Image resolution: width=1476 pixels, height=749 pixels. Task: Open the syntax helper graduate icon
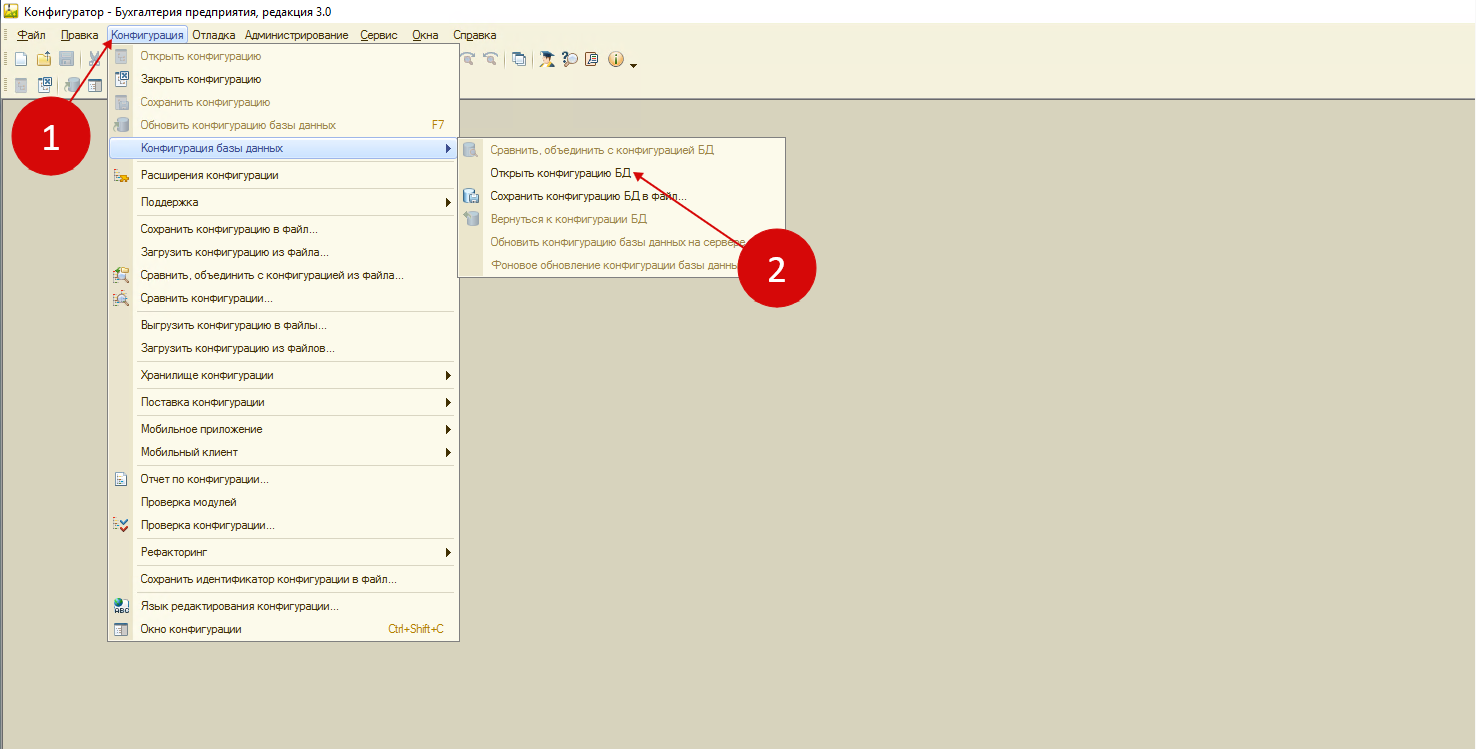546,59
